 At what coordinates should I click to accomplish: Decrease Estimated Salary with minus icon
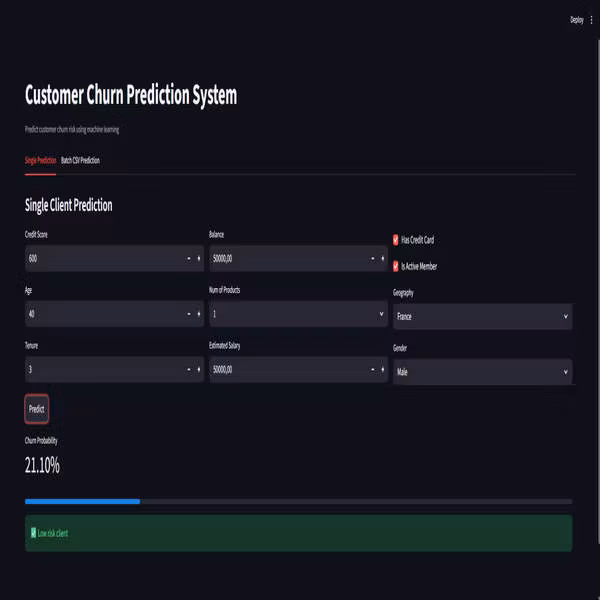(x=372, y=369)
